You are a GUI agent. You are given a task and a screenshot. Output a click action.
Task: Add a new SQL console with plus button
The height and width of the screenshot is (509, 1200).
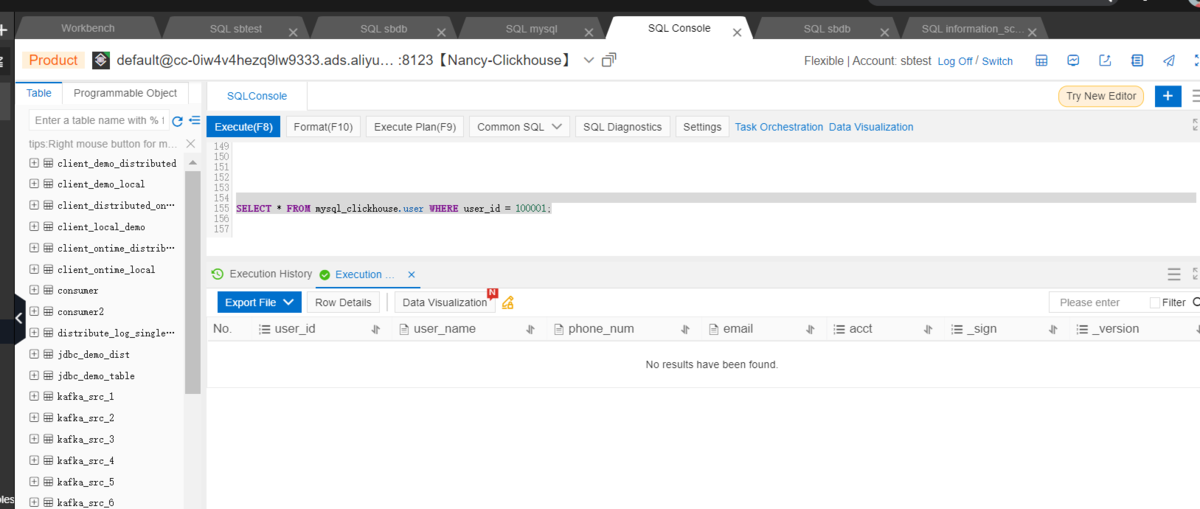(1167, 96)
